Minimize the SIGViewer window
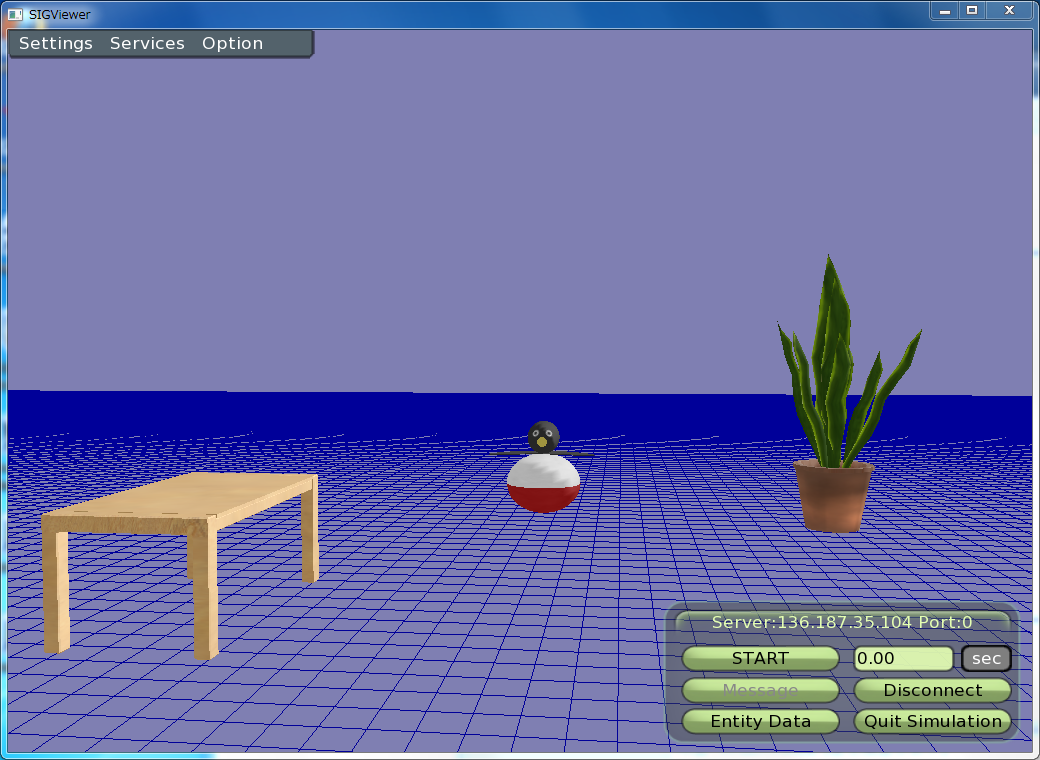The height and width of the screenshot is (760, 1040). pyautogui.click(x=945, y=10)
